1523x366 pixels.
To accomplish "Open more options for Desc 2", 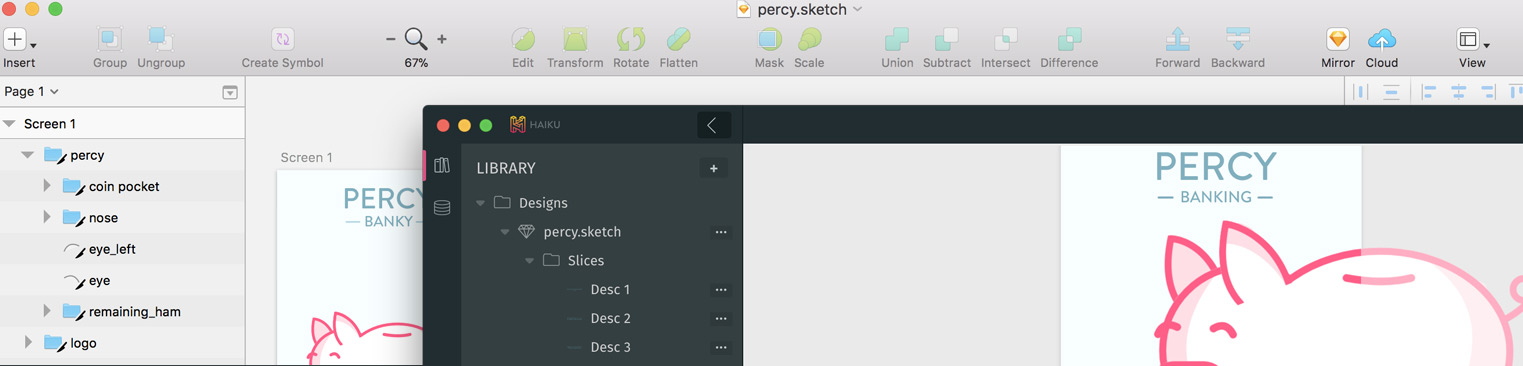I will pyautogui.click(x=721, y=319).
